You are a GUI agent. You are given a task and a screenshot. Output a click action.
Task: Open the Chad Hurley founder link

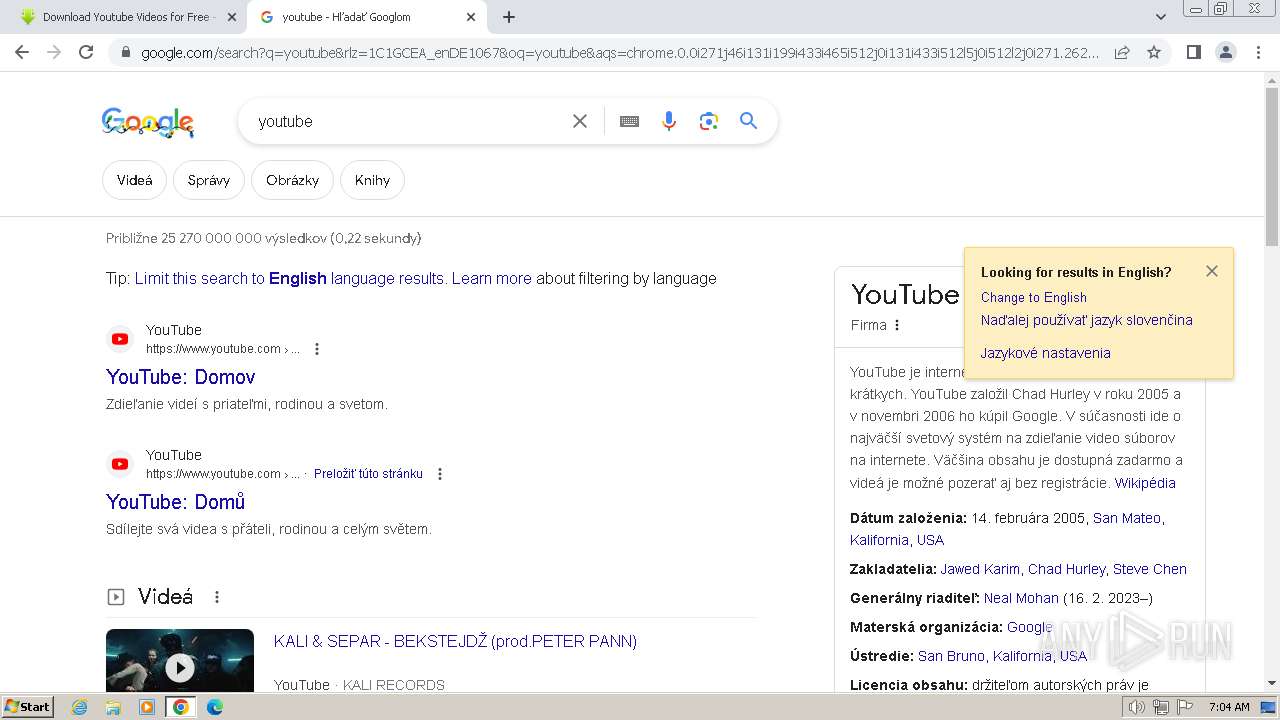coord(1066,569)
